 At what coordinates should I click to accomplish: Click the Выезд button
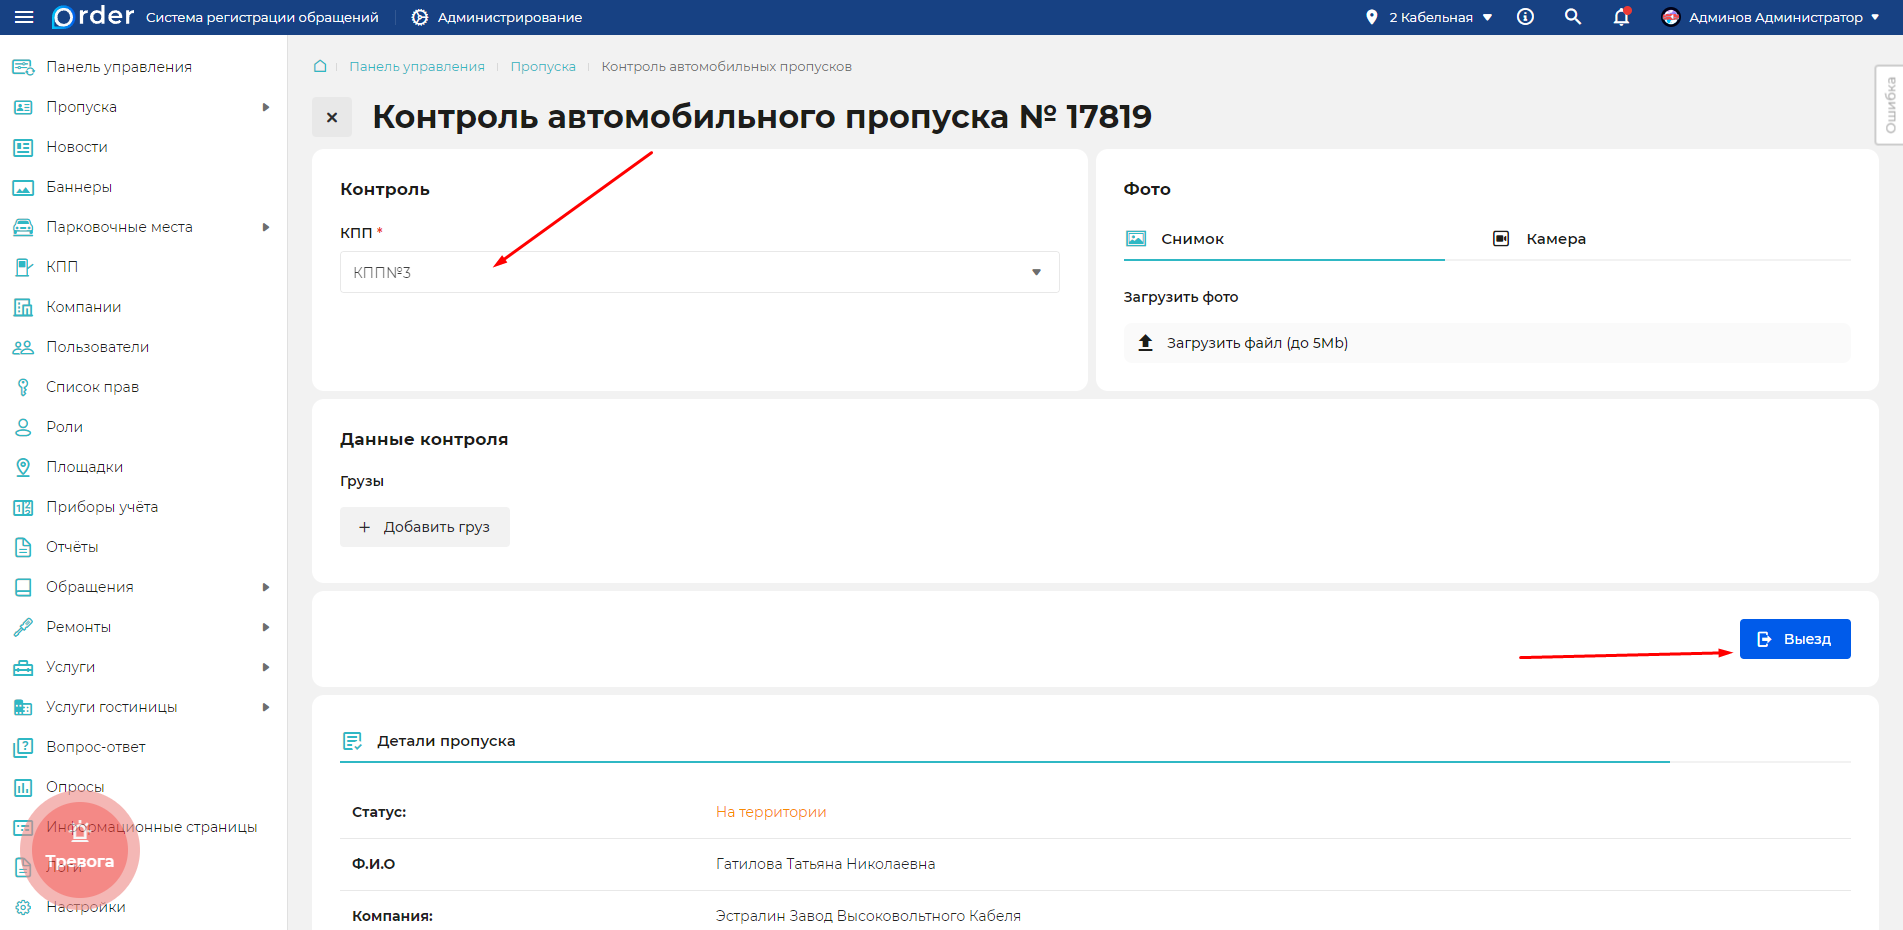point(1794,639)
